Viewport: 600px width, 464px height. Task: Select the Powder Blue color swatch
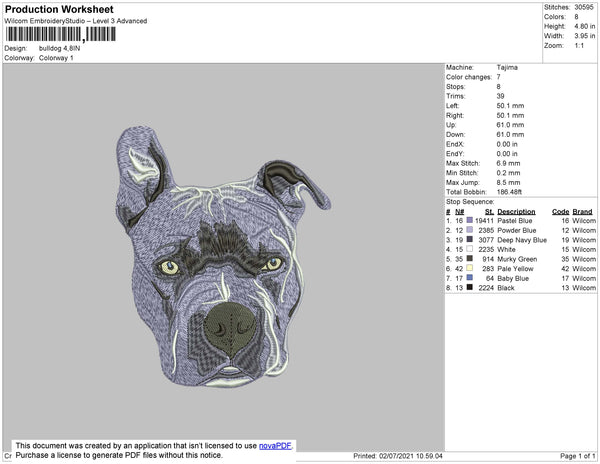[x=470, y=230]
